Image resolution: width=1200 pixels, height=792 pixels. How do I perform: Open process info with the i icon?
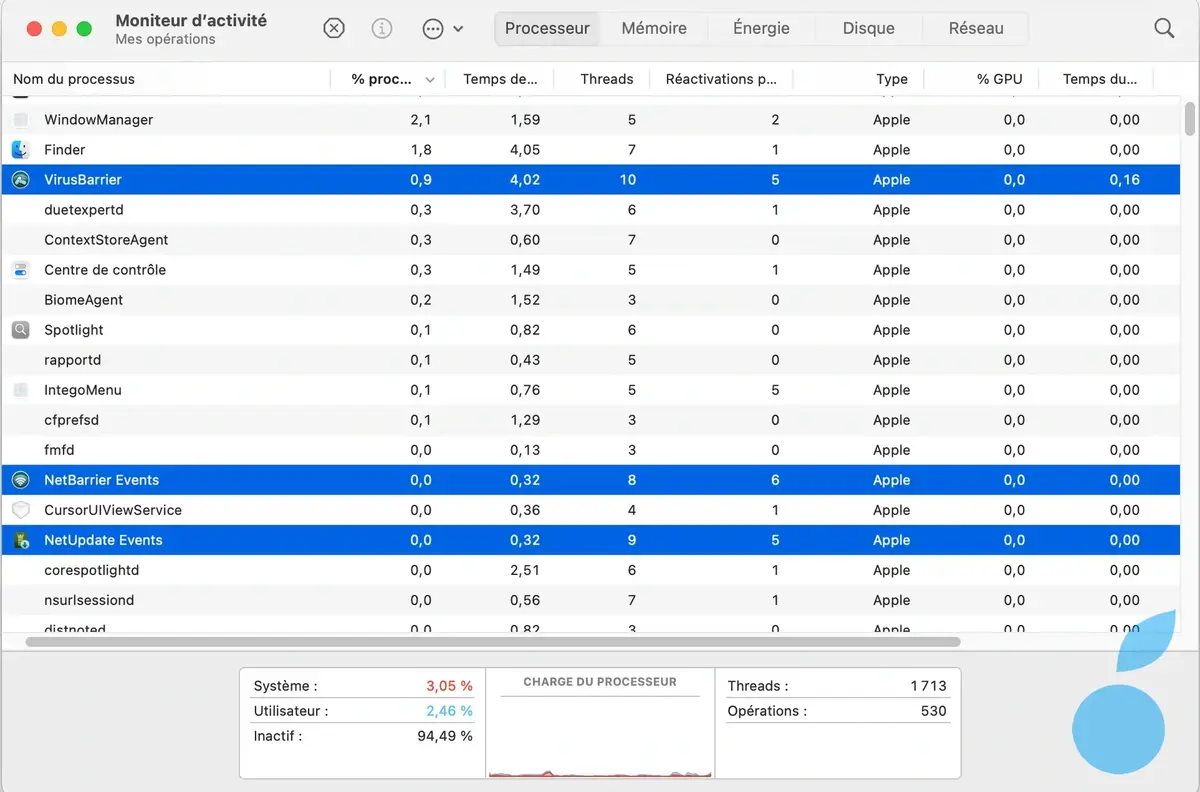382,29
